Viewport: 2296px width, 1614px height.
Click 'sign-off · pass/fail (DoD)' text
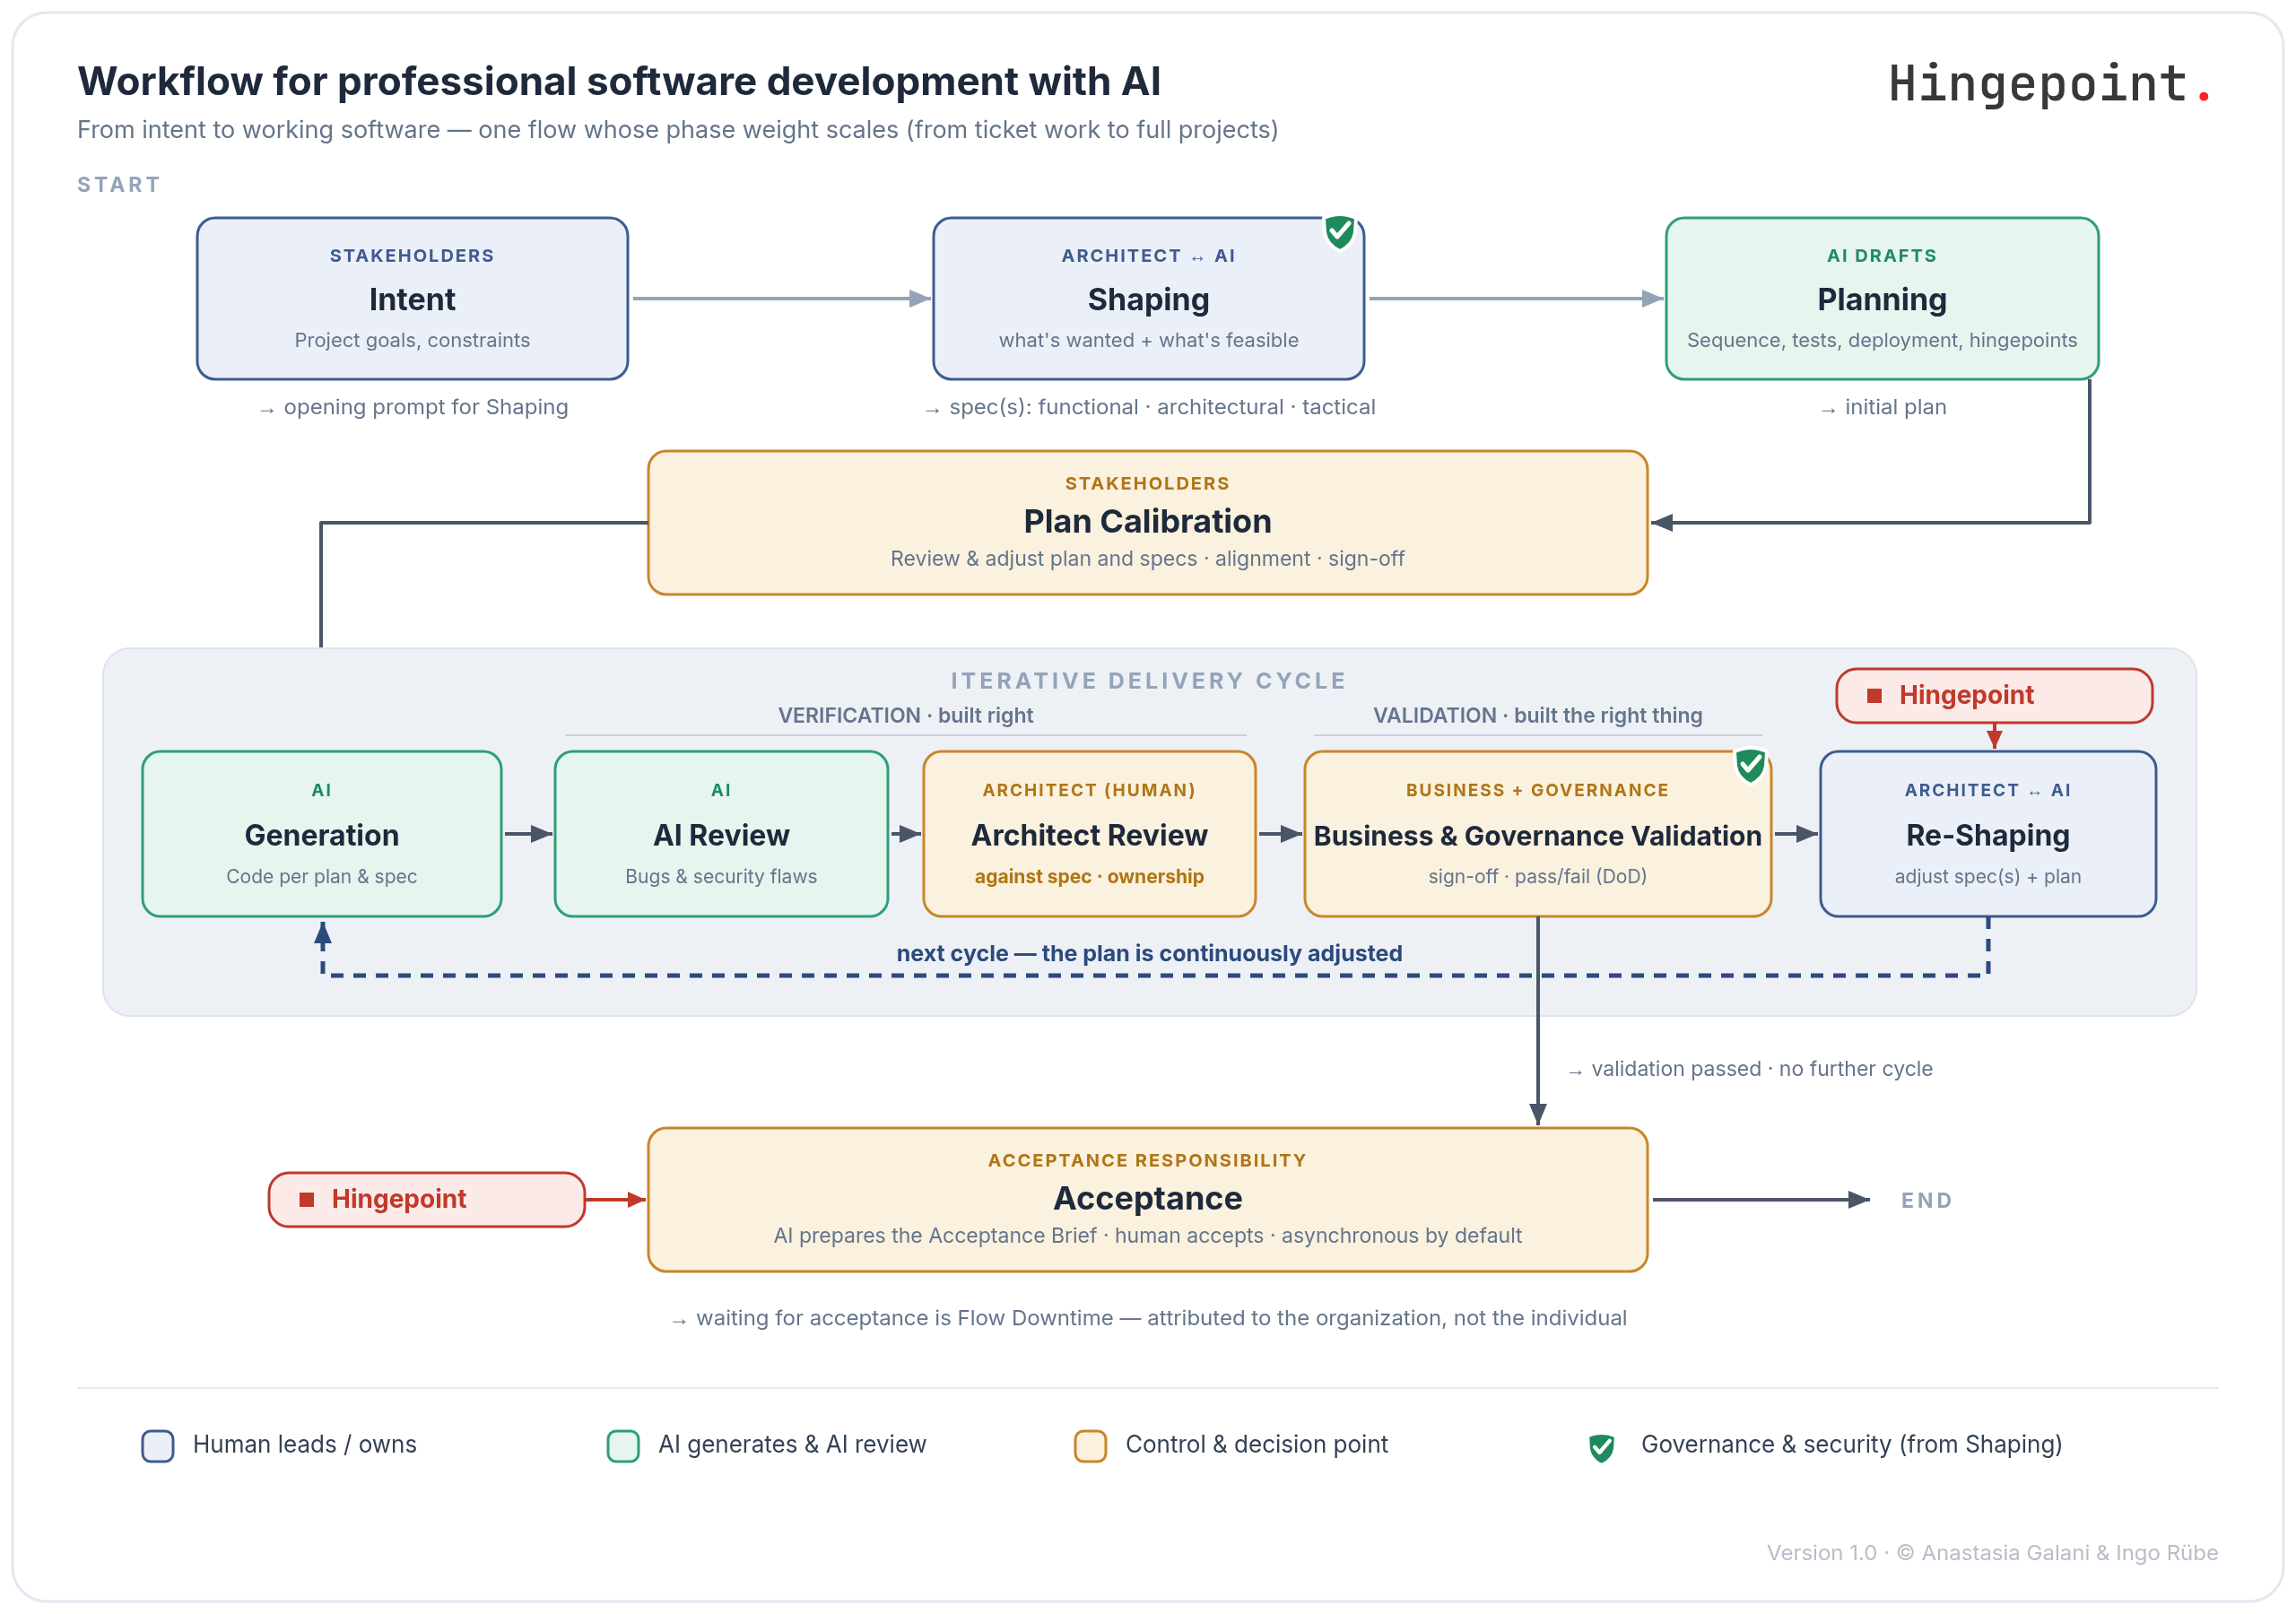1537,877
